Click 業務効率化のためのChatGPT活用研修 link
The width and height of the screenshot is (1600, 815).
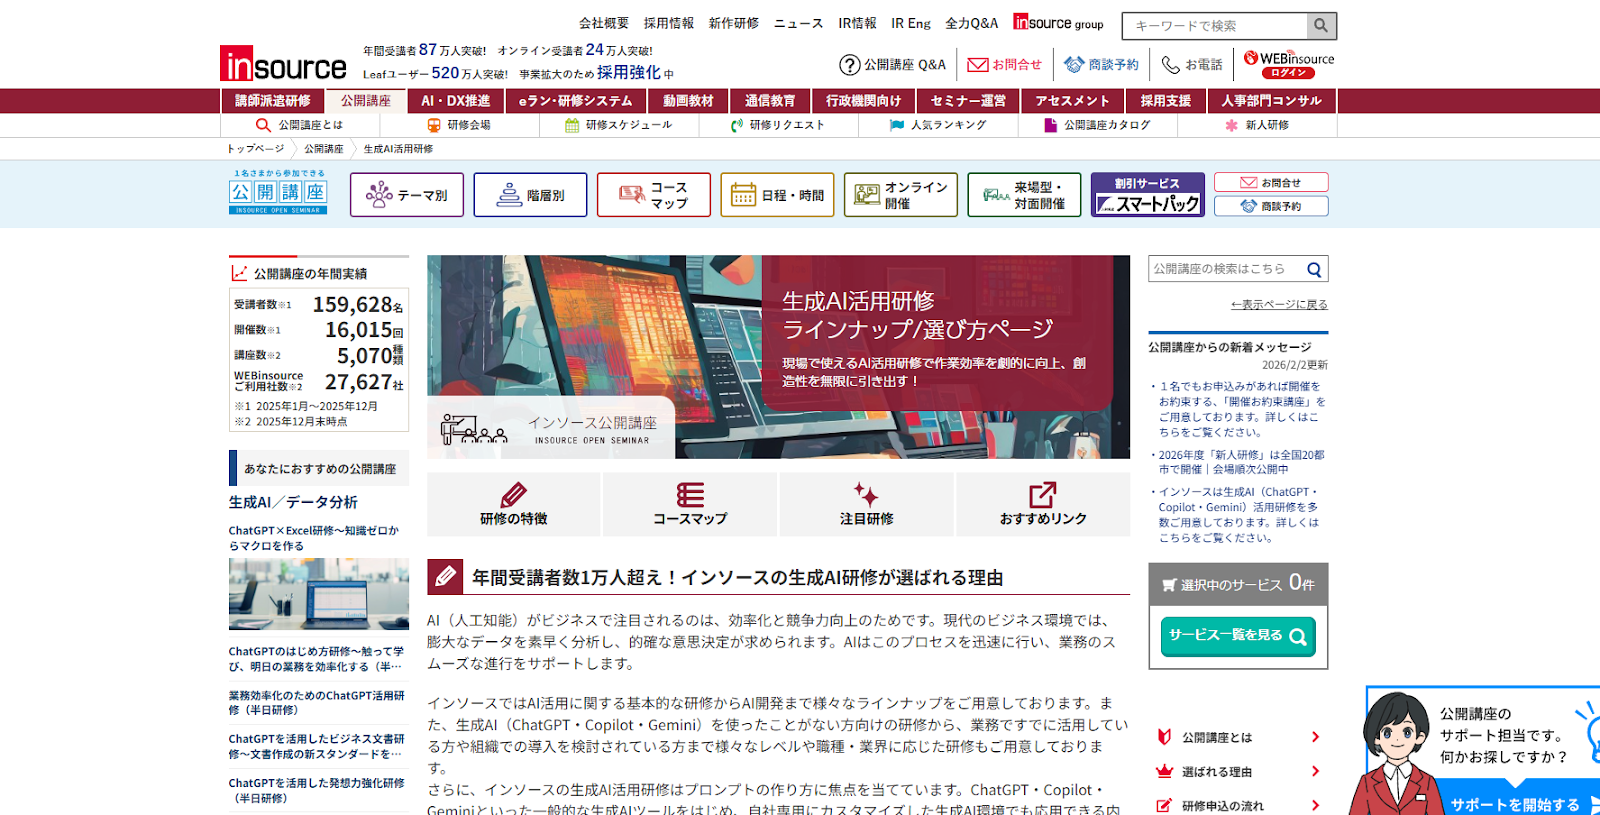(x=317, y=702)
